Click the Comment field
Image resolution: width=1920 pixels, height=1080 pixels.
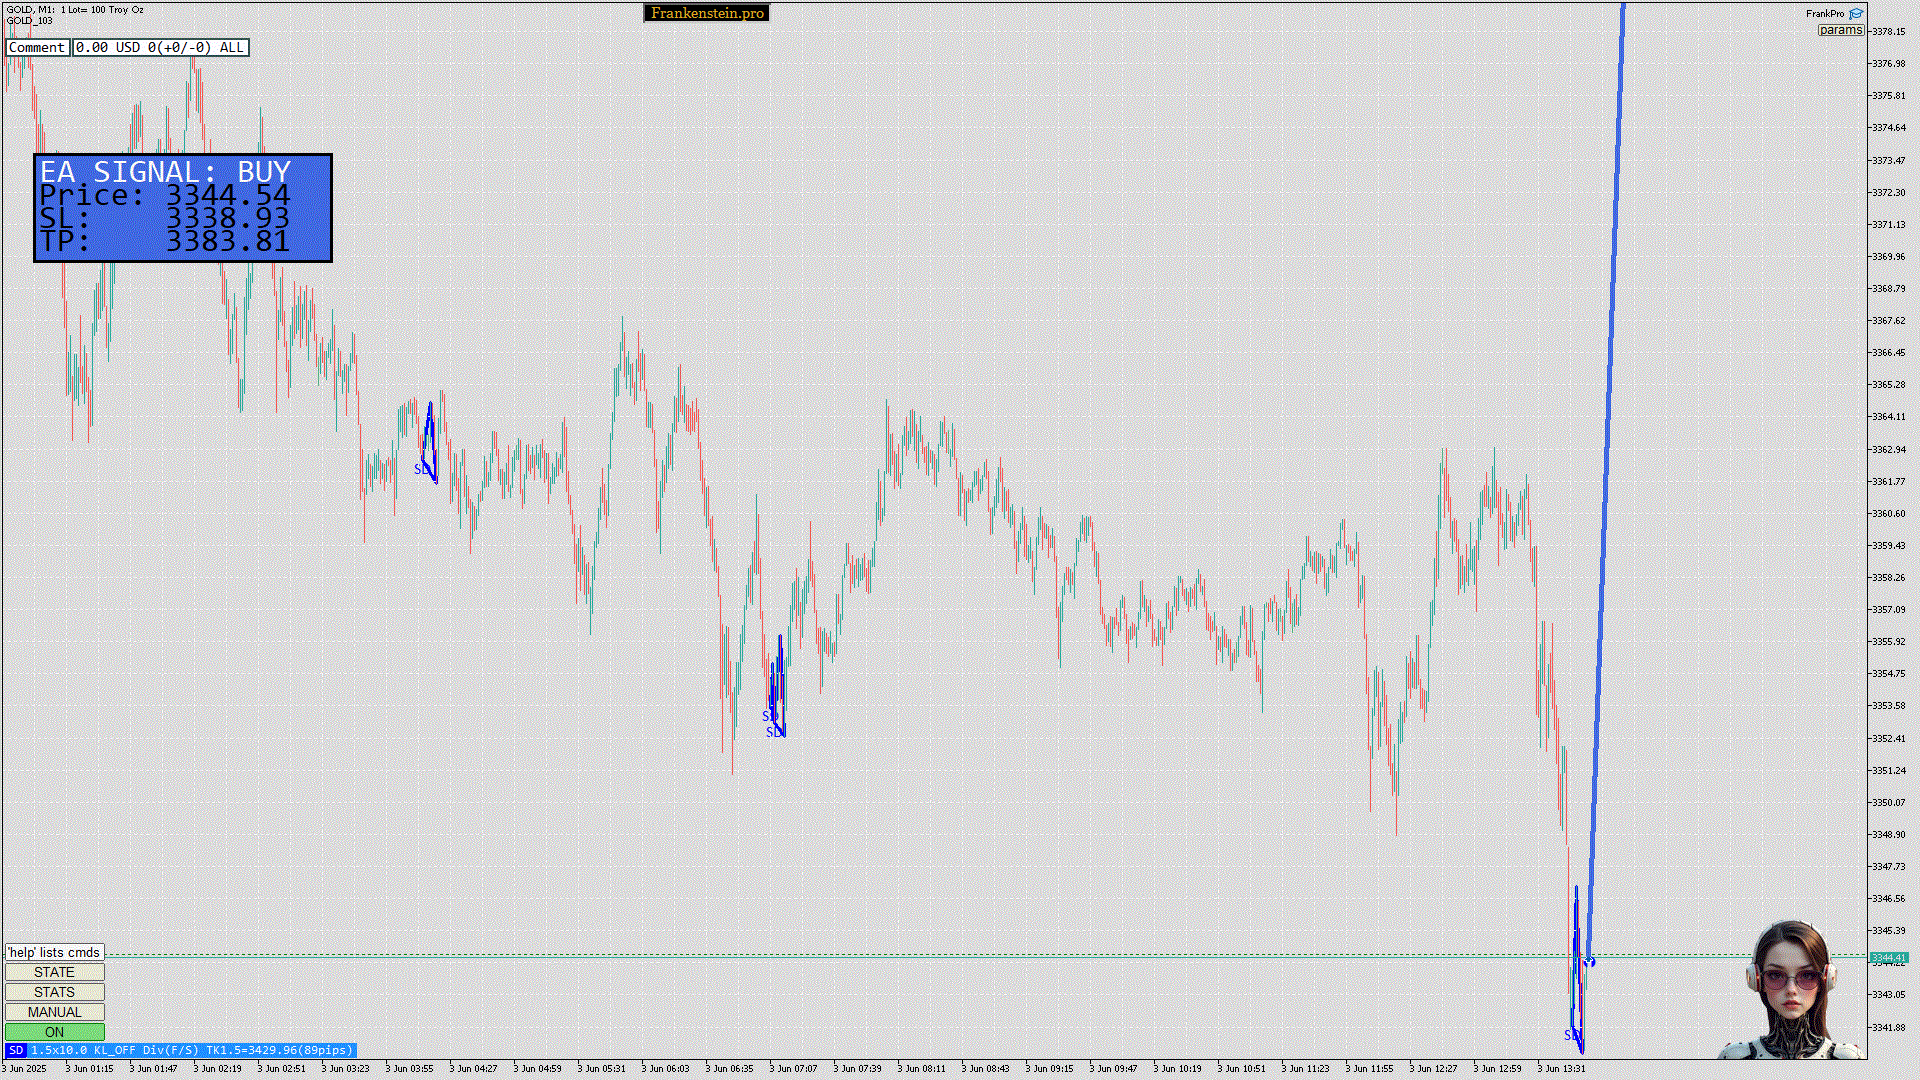pyautogui.click(x=37, y=48)
